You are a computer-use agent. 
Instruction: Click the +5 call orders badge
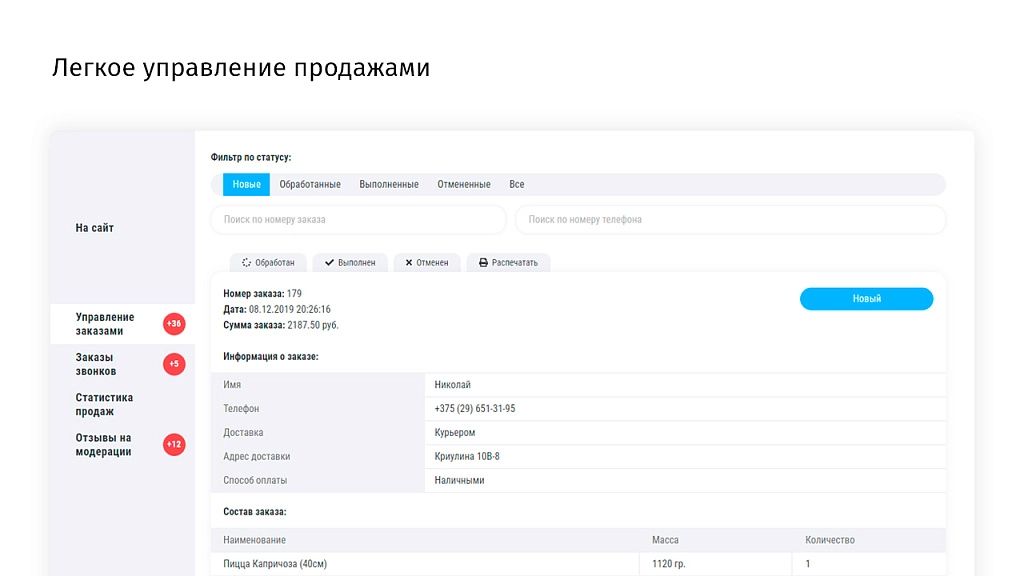(x=174, y=364)
